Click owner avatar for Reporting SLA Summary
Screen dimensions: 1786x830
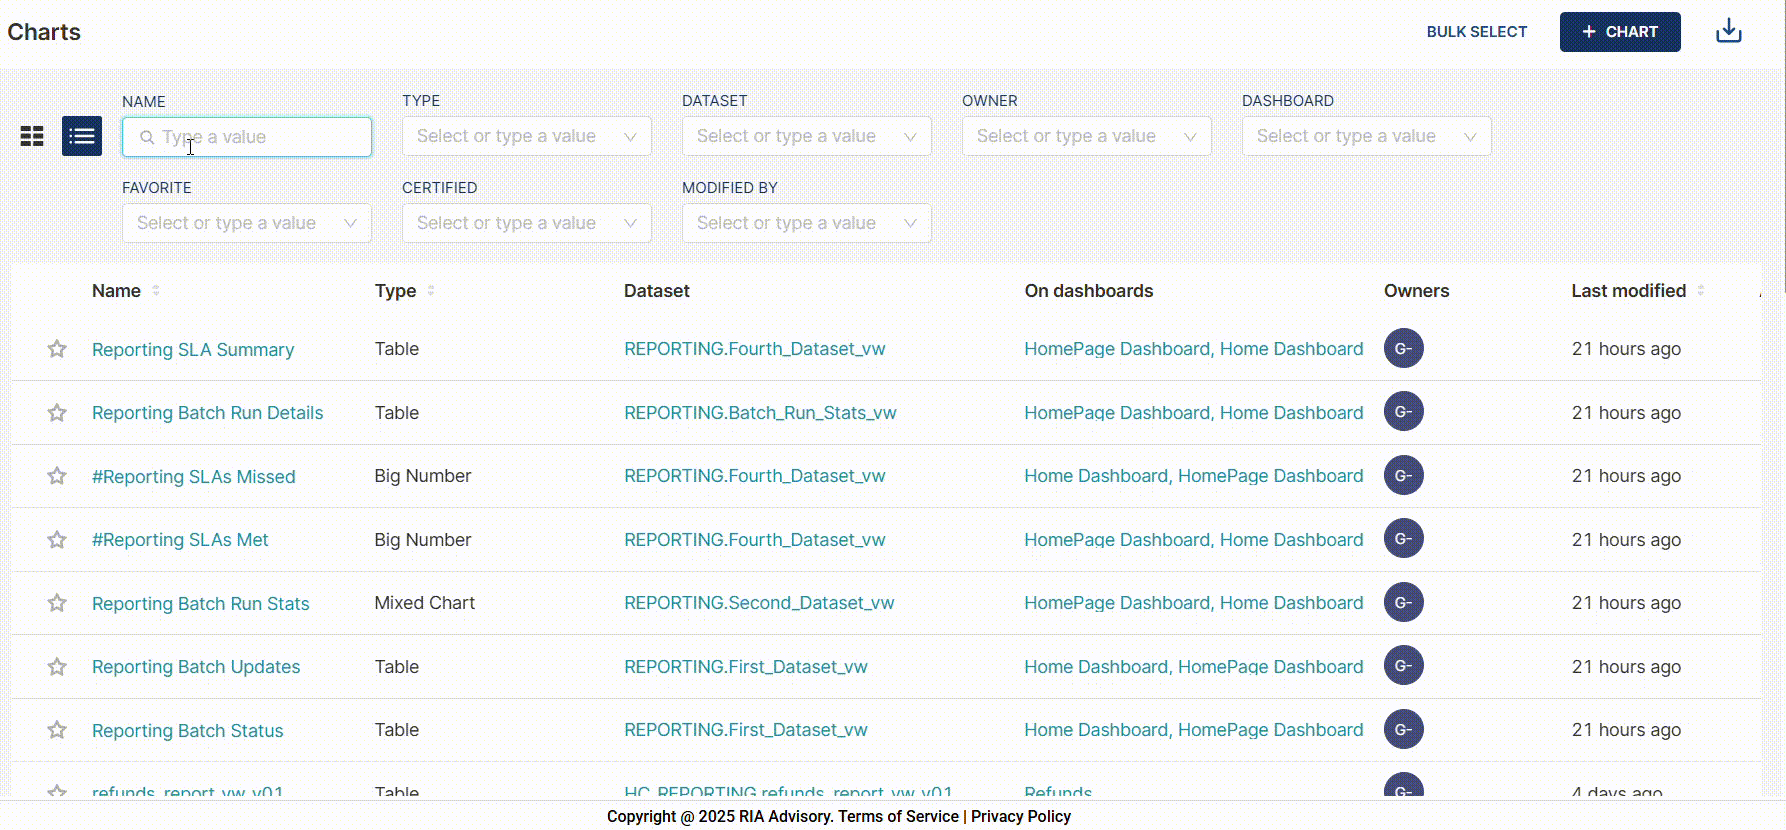tap(1403, 349)
